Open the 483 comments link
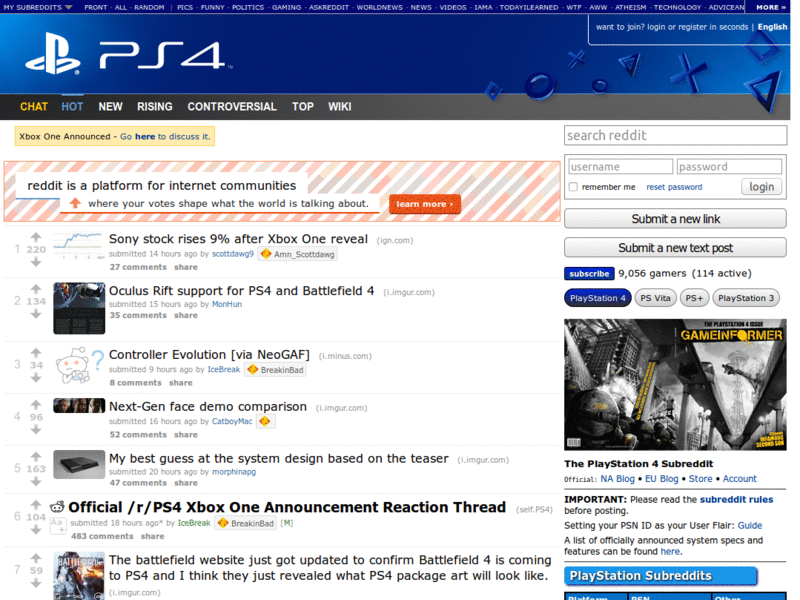This screenshot has height=600, width=800. pyautogui.click(x=102, y=536)
